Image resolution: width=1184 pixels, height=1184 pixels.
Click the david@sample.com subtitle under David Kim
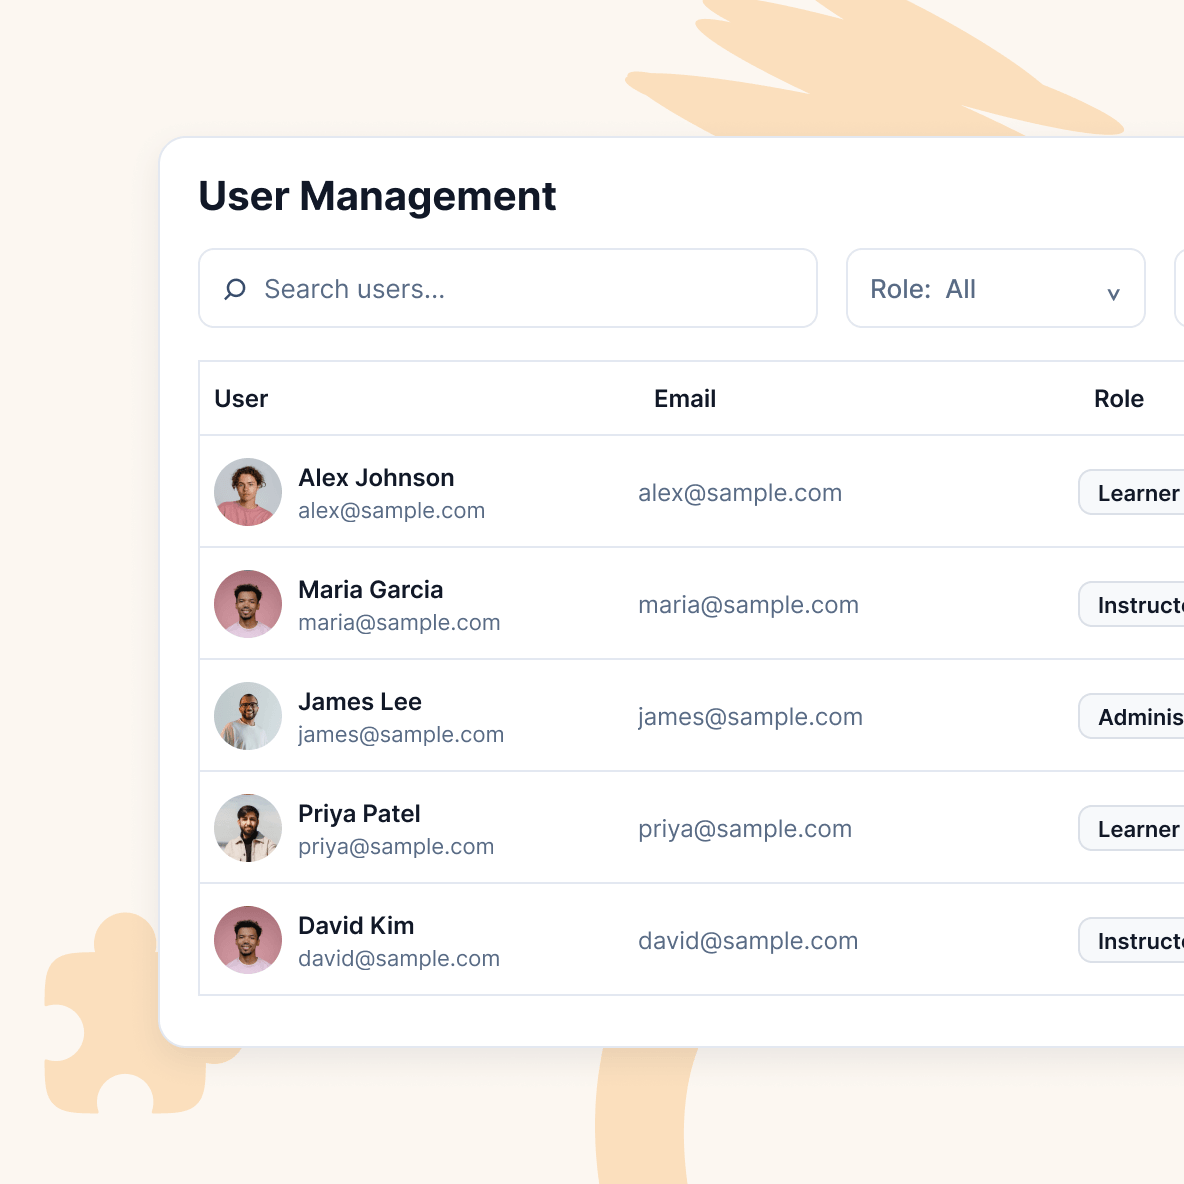tap(399, 958)
